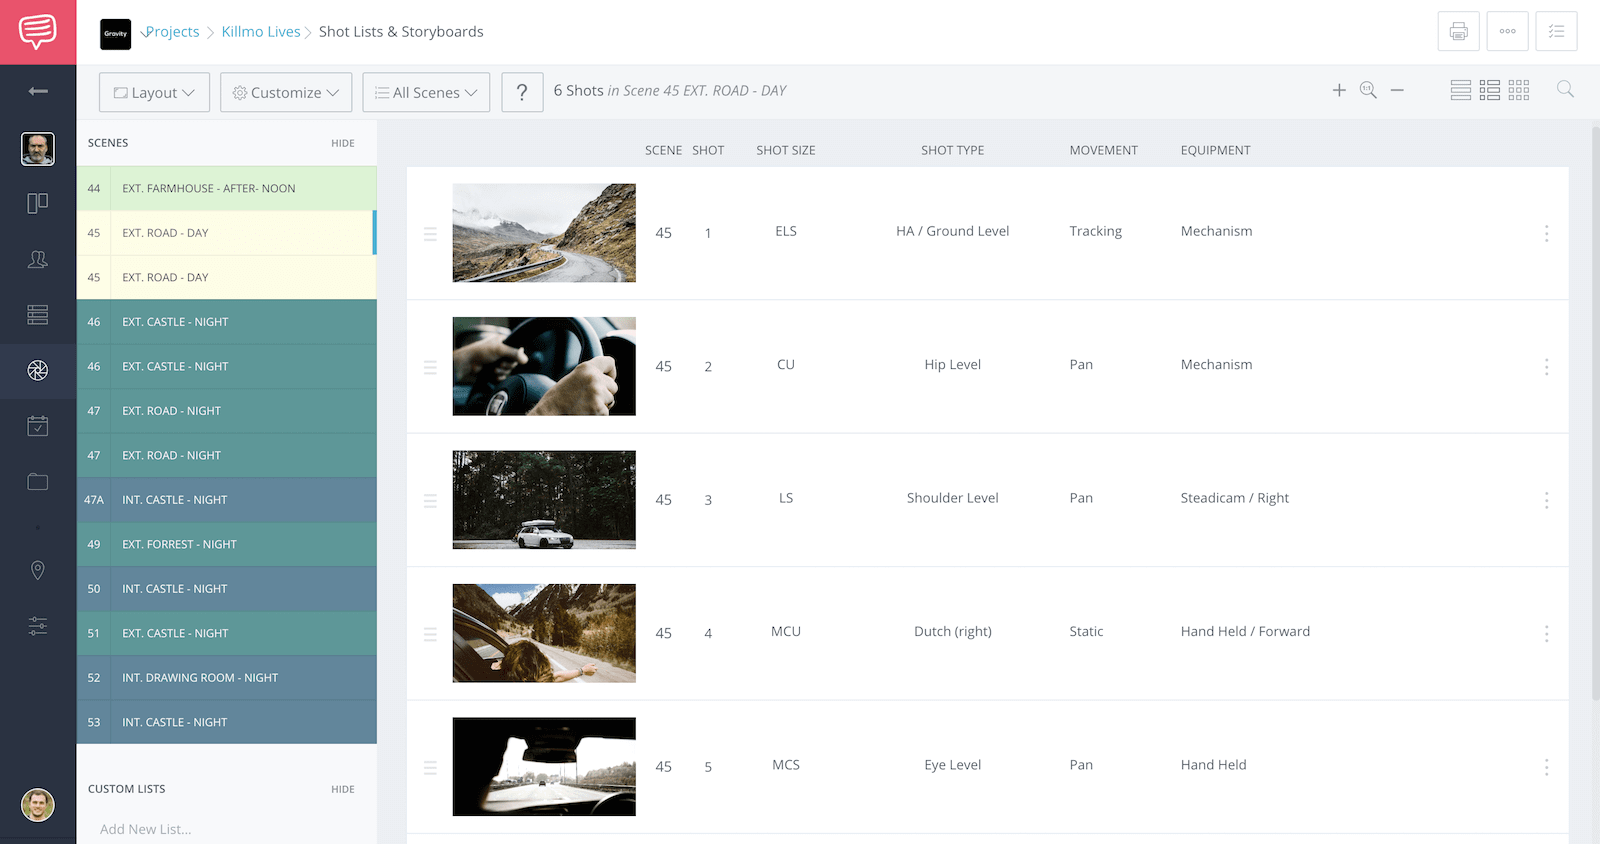Click the 'Dutch (right)' shot type cell

click(x=953, y=631)
